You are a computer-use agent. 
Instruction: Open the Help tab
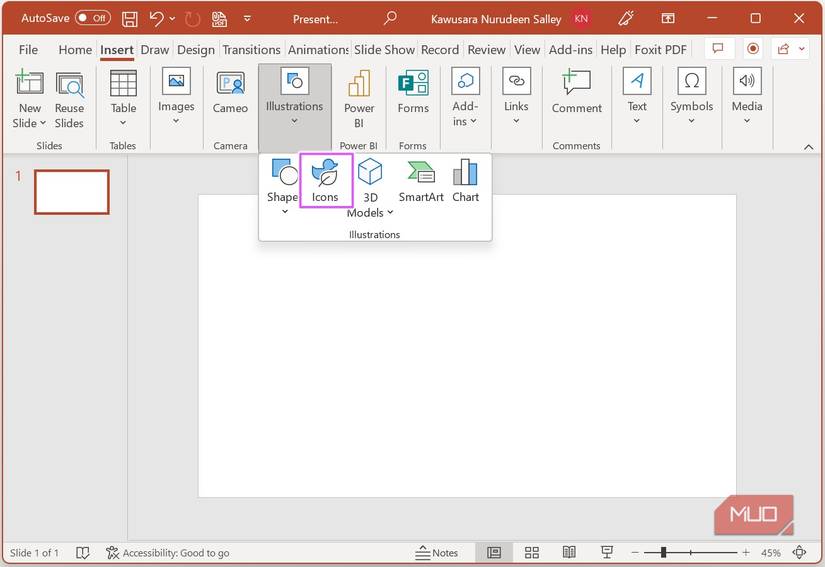[613, 49]
